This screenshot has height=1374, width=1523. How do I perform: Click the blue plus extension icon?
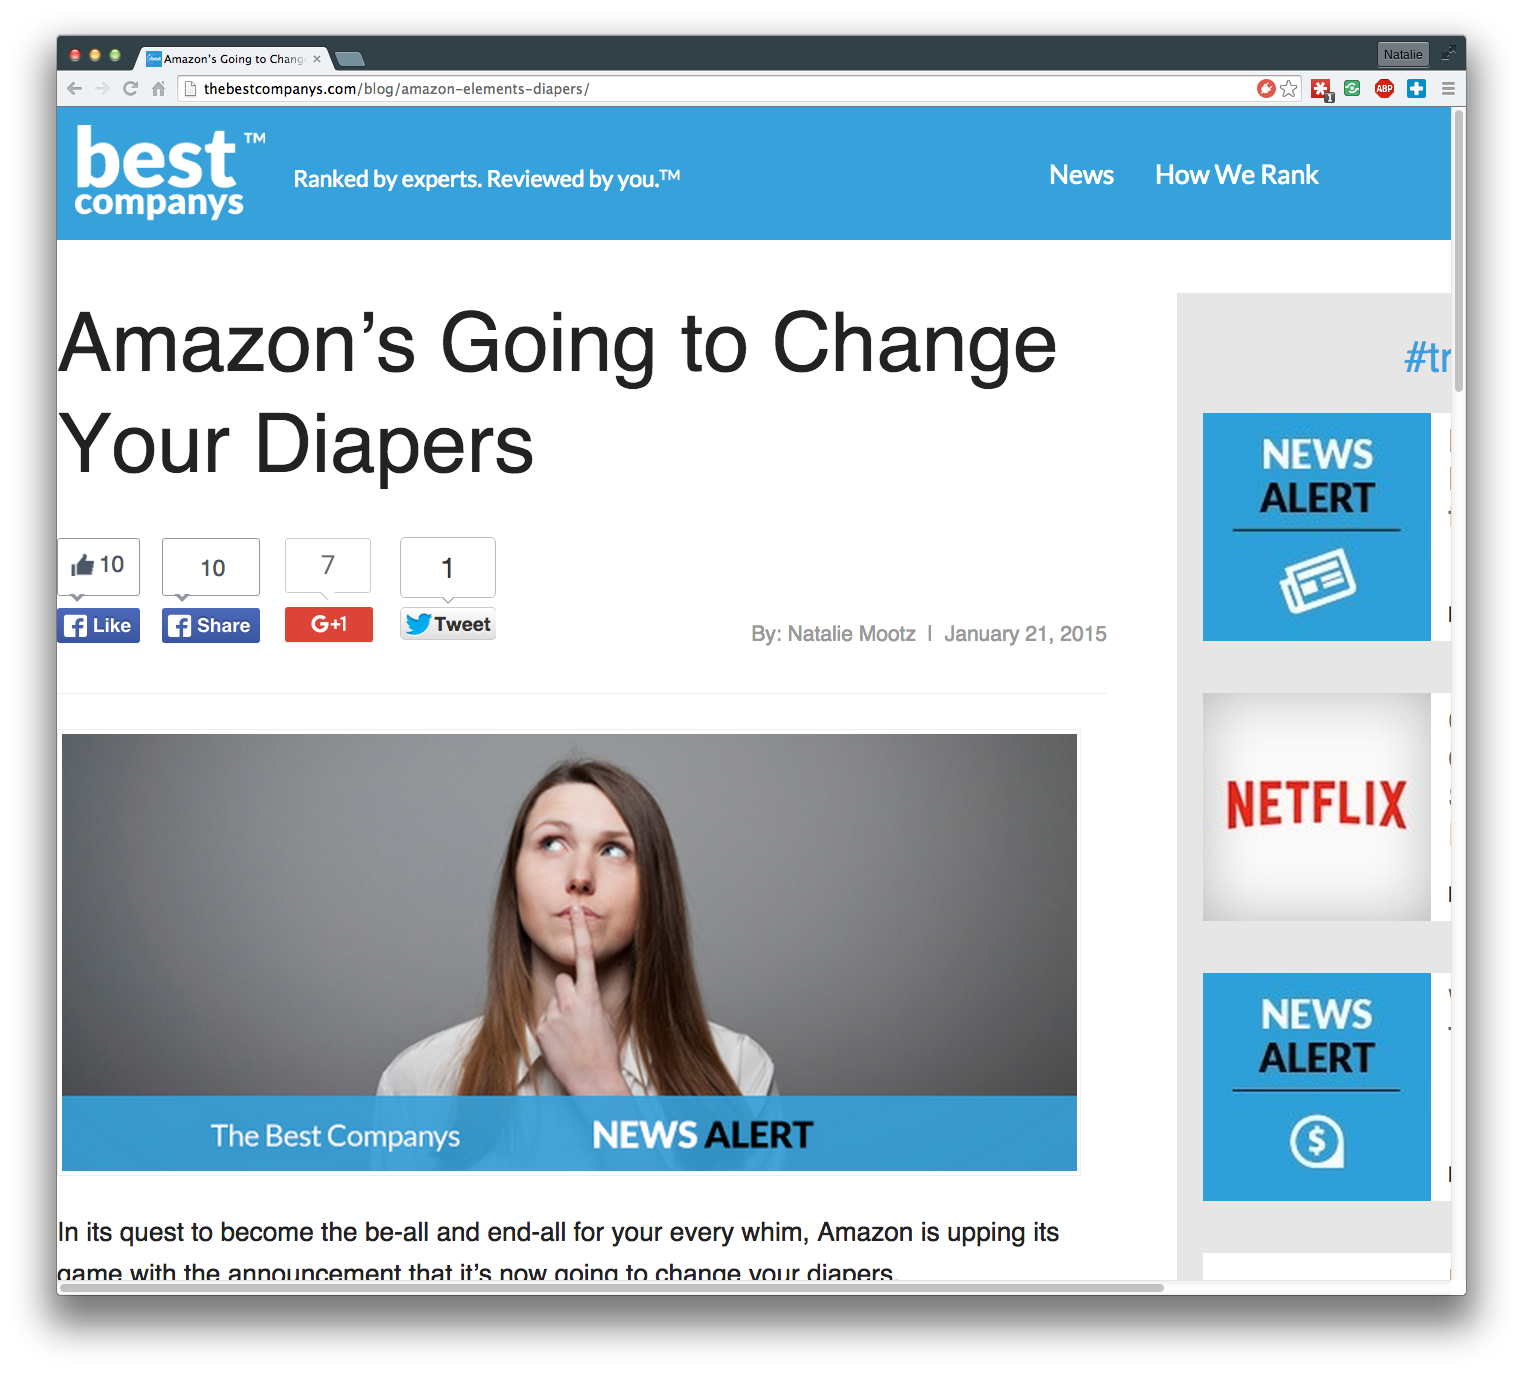coord(1416,89)
